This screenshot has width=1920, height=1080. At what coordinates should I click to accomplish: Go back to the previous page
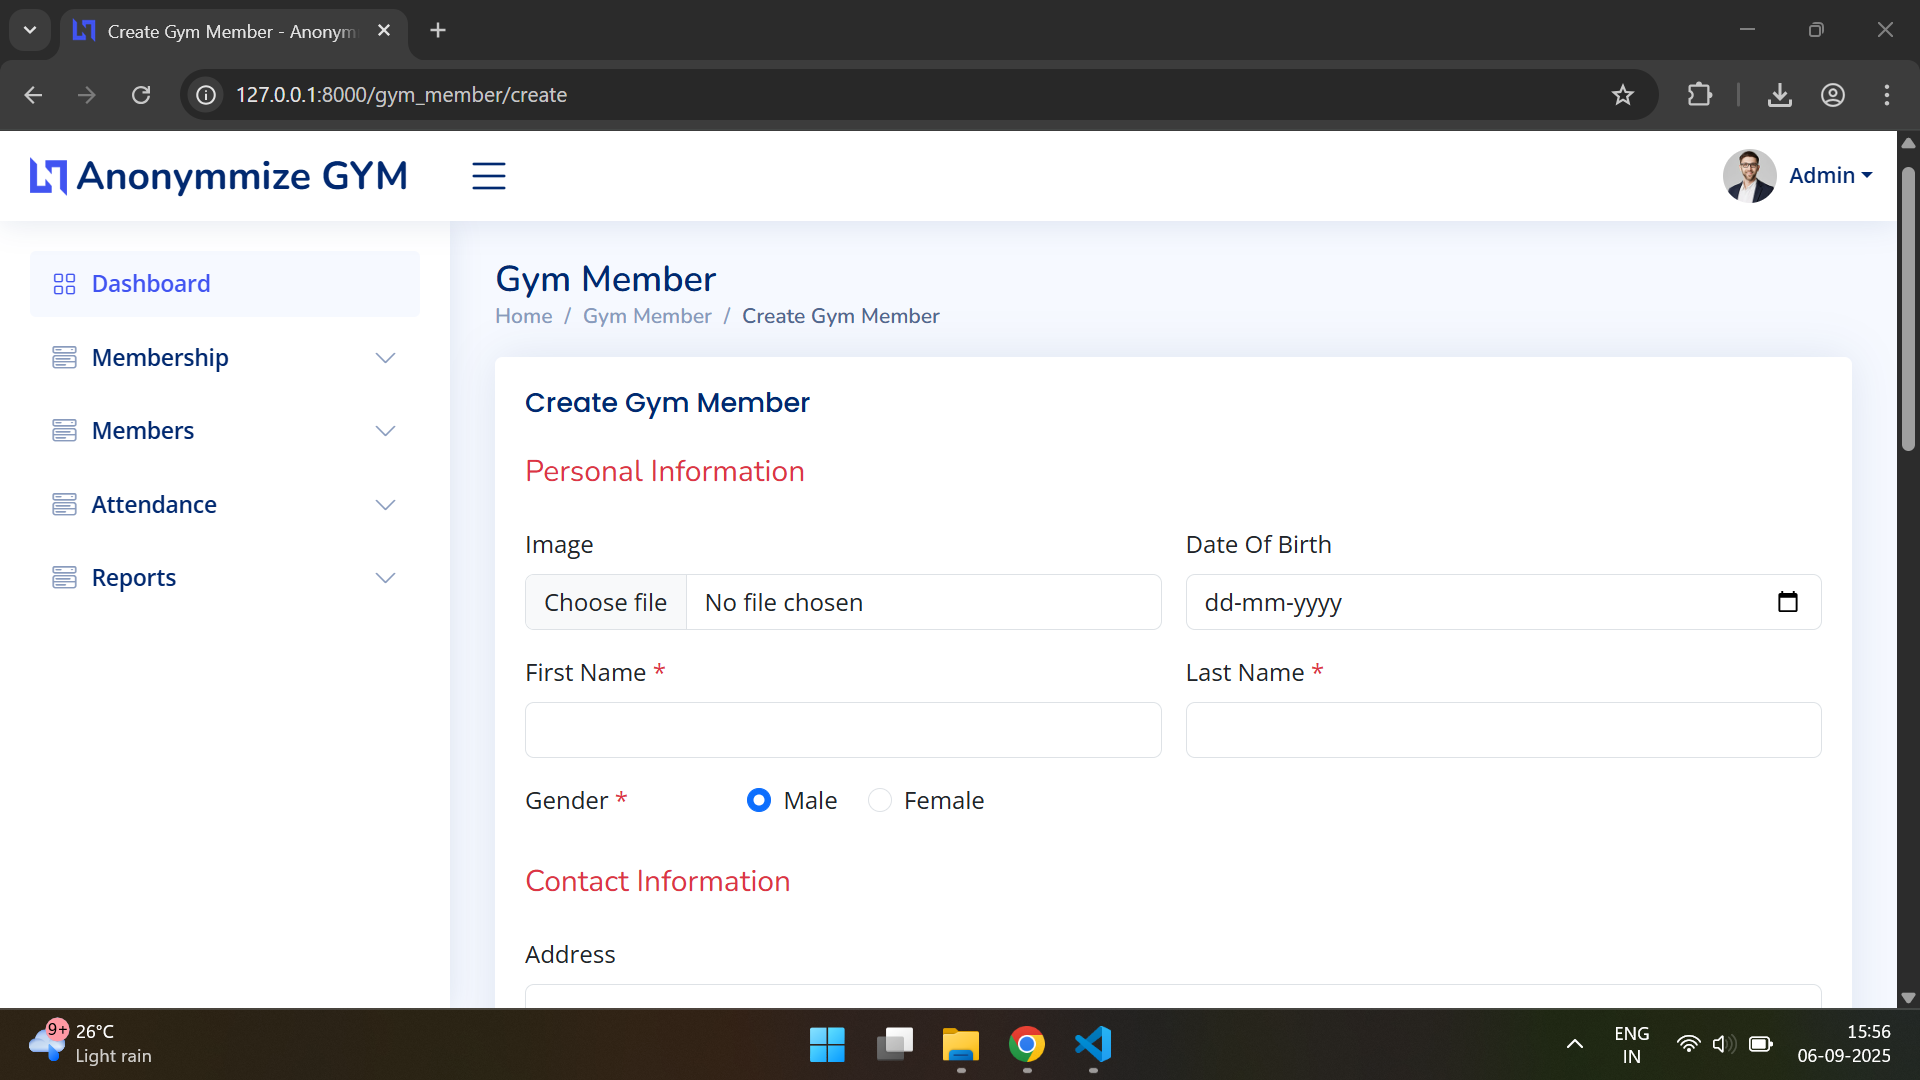click(33, 95)
